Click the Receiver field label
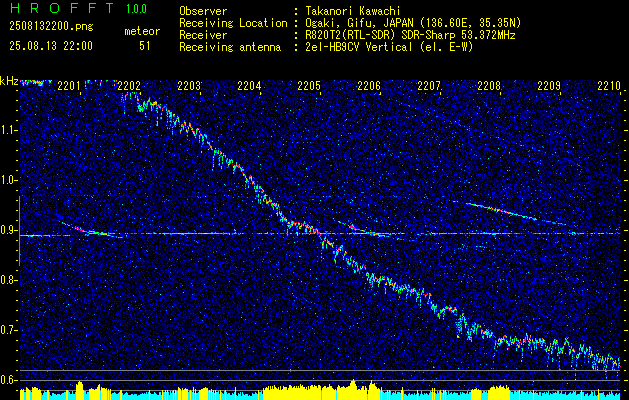629x400 pixels. click(203, 35)
